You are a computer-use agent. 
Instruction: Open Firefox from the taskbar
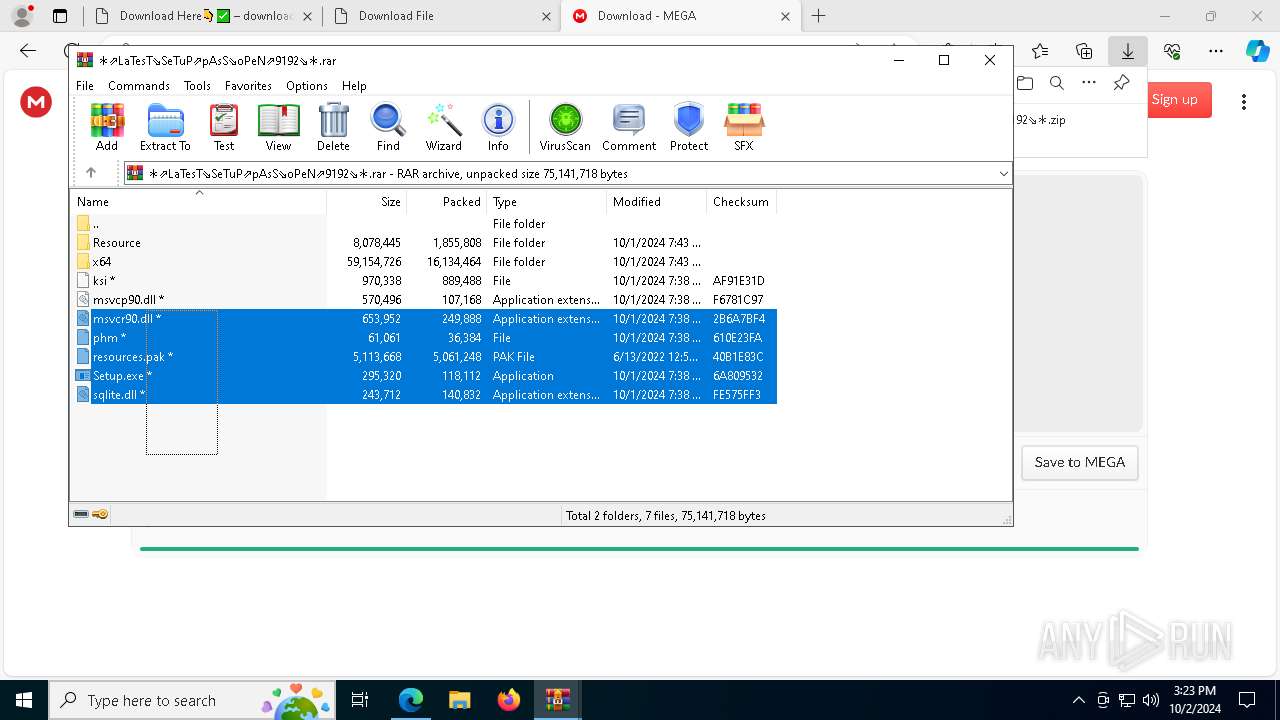pos(509,700)
